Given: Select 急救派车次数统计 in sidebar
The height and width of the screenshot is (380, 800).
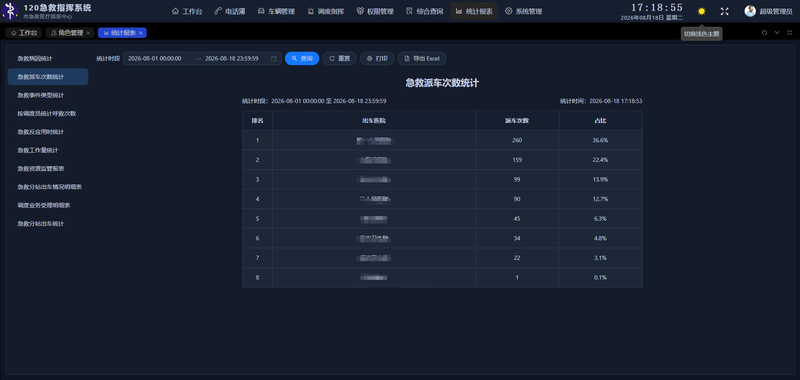Looking at the screenshot, I should 48,77.
